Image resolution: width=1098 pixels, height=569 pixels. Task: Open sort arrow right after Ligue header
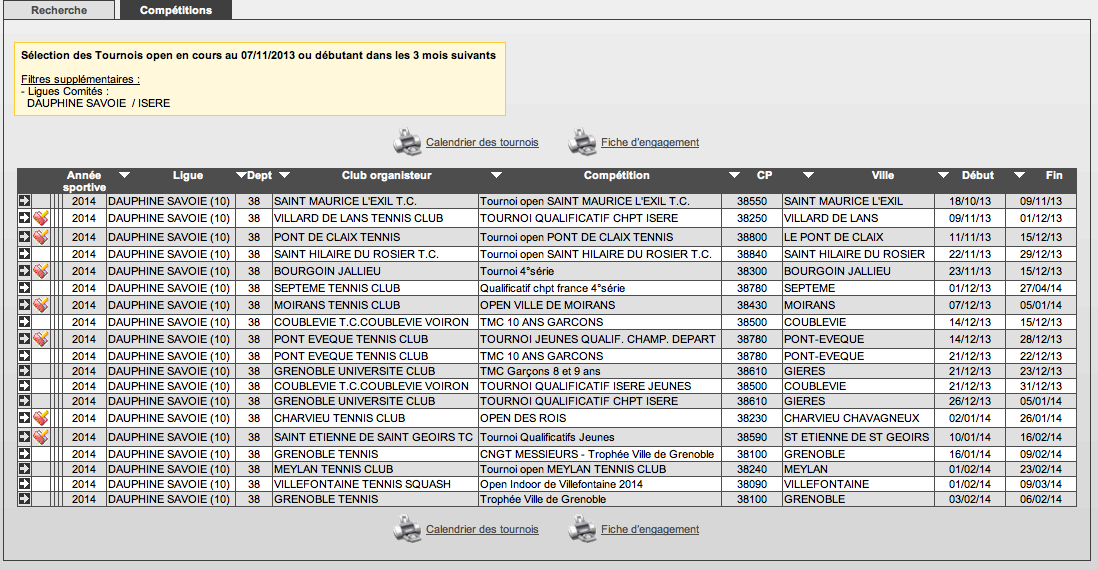[242, 175]
